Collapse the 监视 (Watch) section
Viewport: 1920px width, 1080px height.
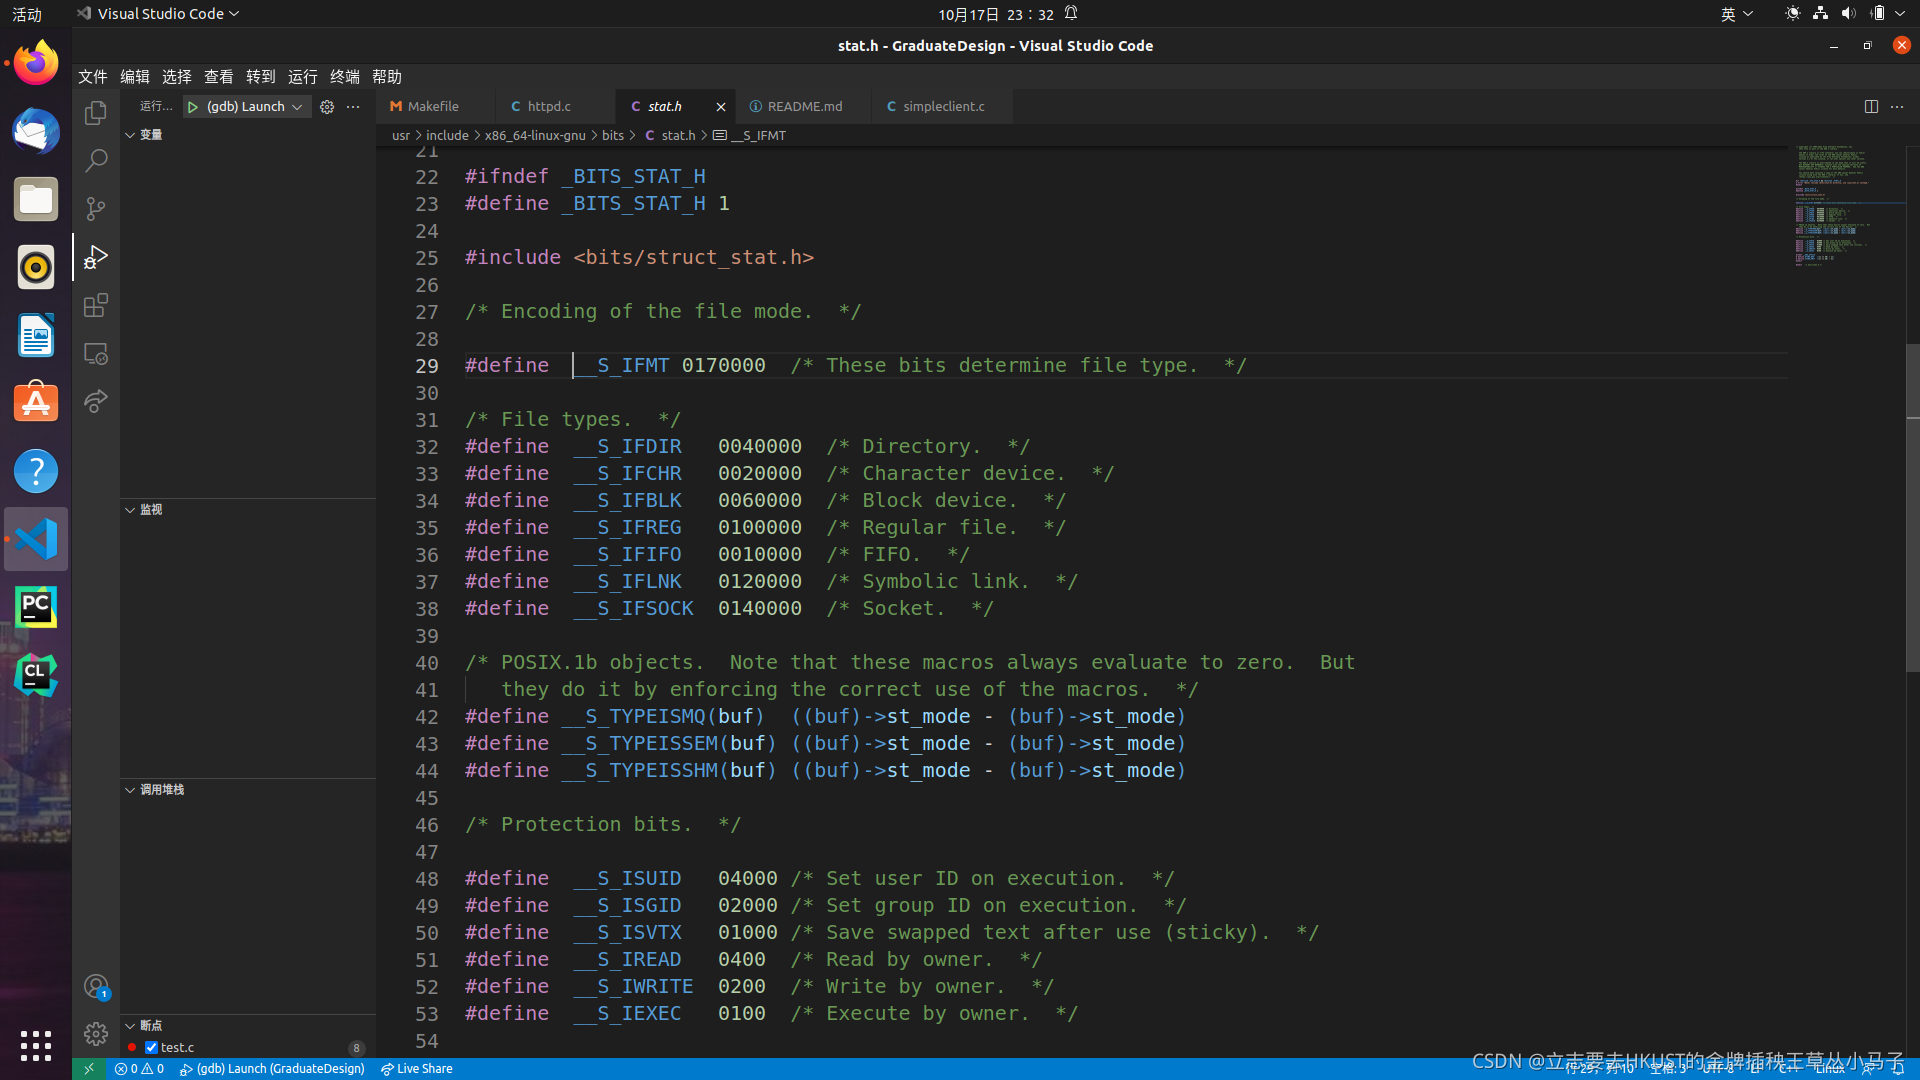tap(248, 510)
